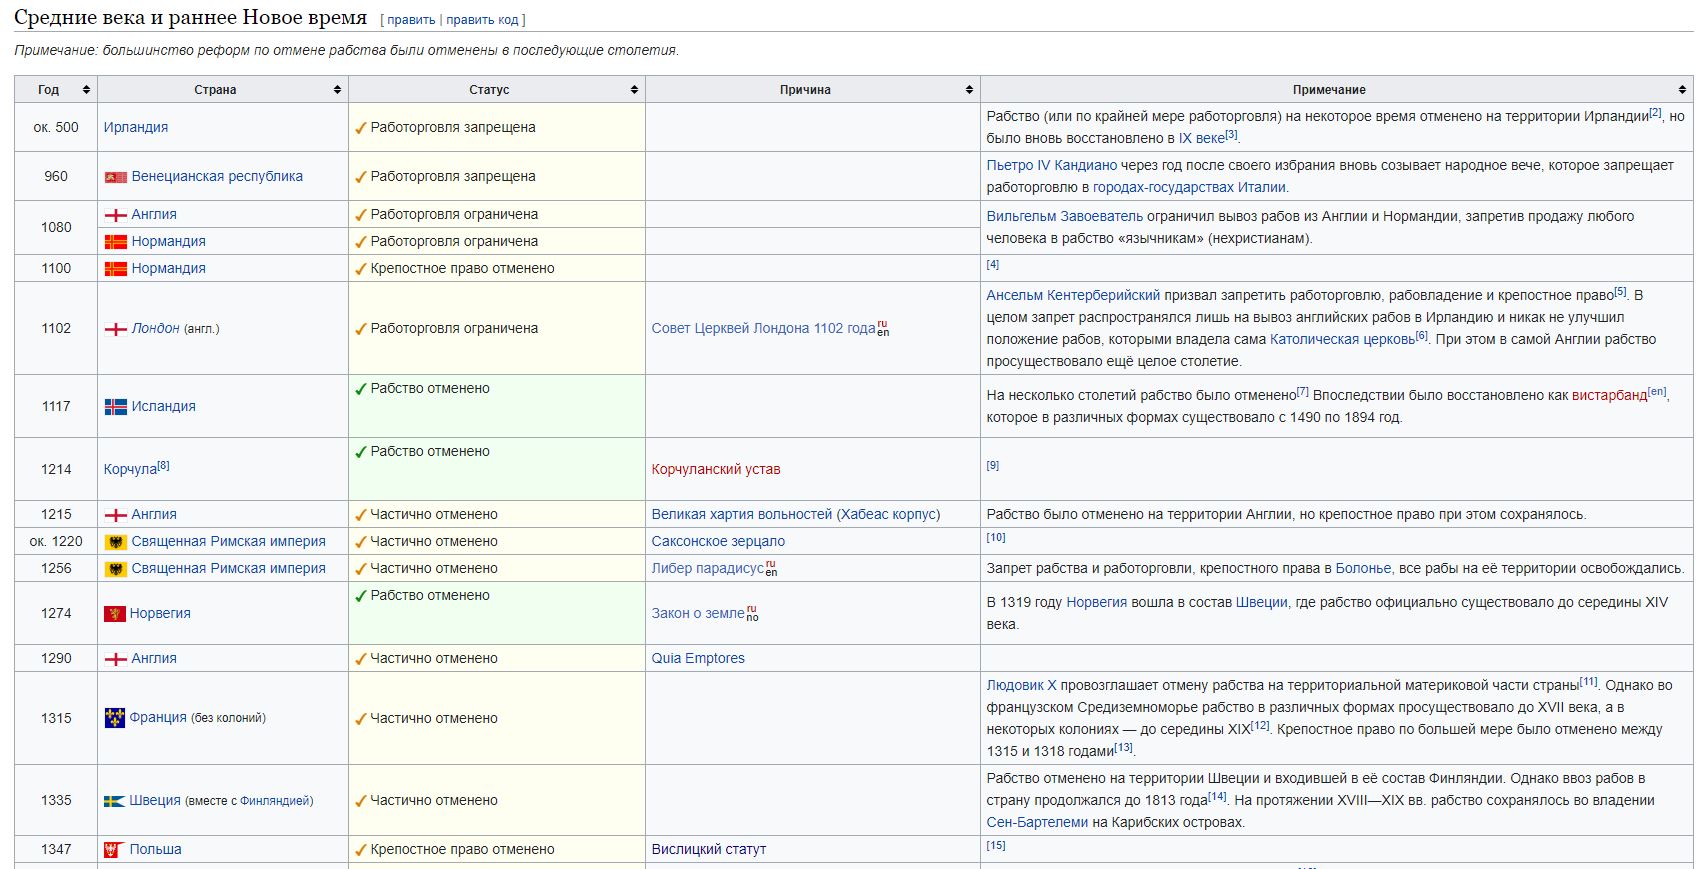The height and width of the screenshot is (869, 1705).
Task: Sort table by Статус column arrows
Action: coord(634,90)
